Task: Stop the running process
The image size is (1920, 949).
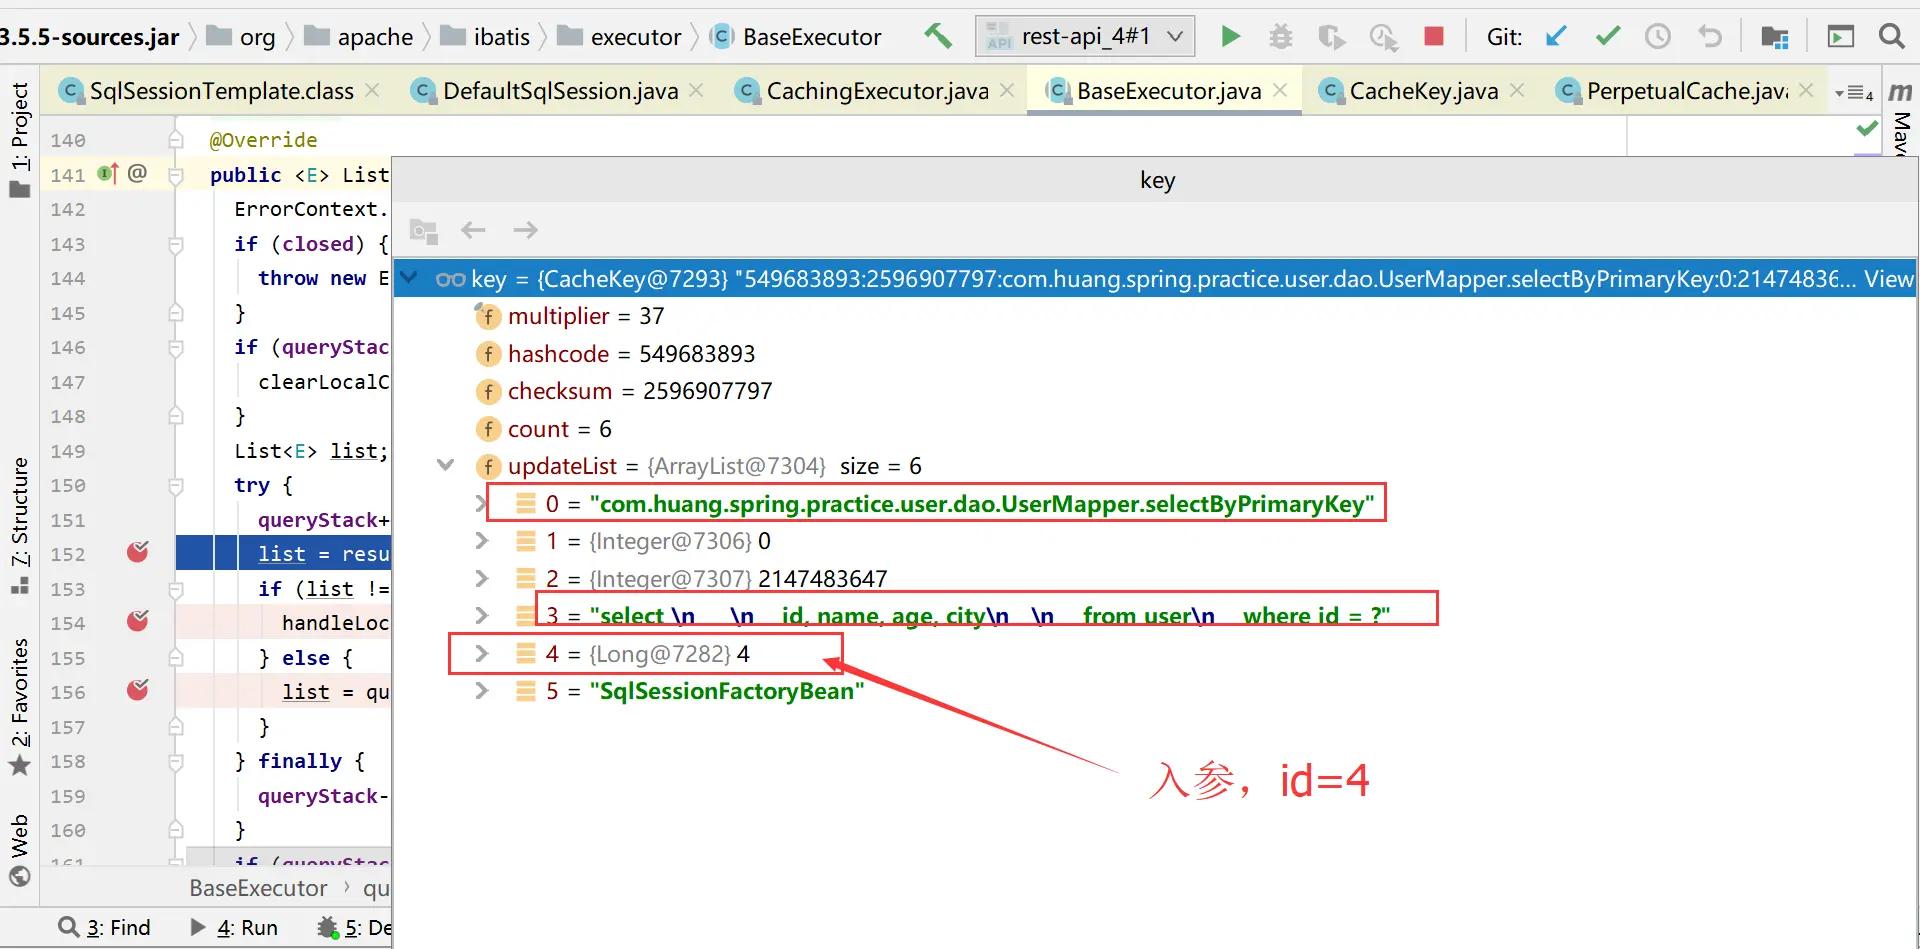Action: [x=1434, y=37]
